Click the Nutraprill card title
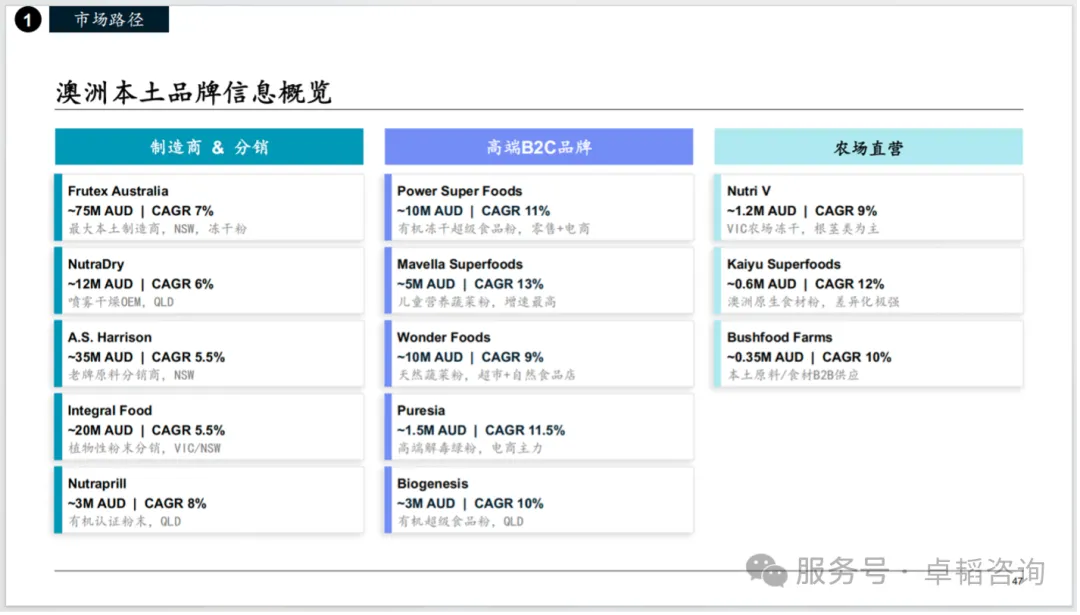This screenshot has height=615, width=1080. click(97, 483)
